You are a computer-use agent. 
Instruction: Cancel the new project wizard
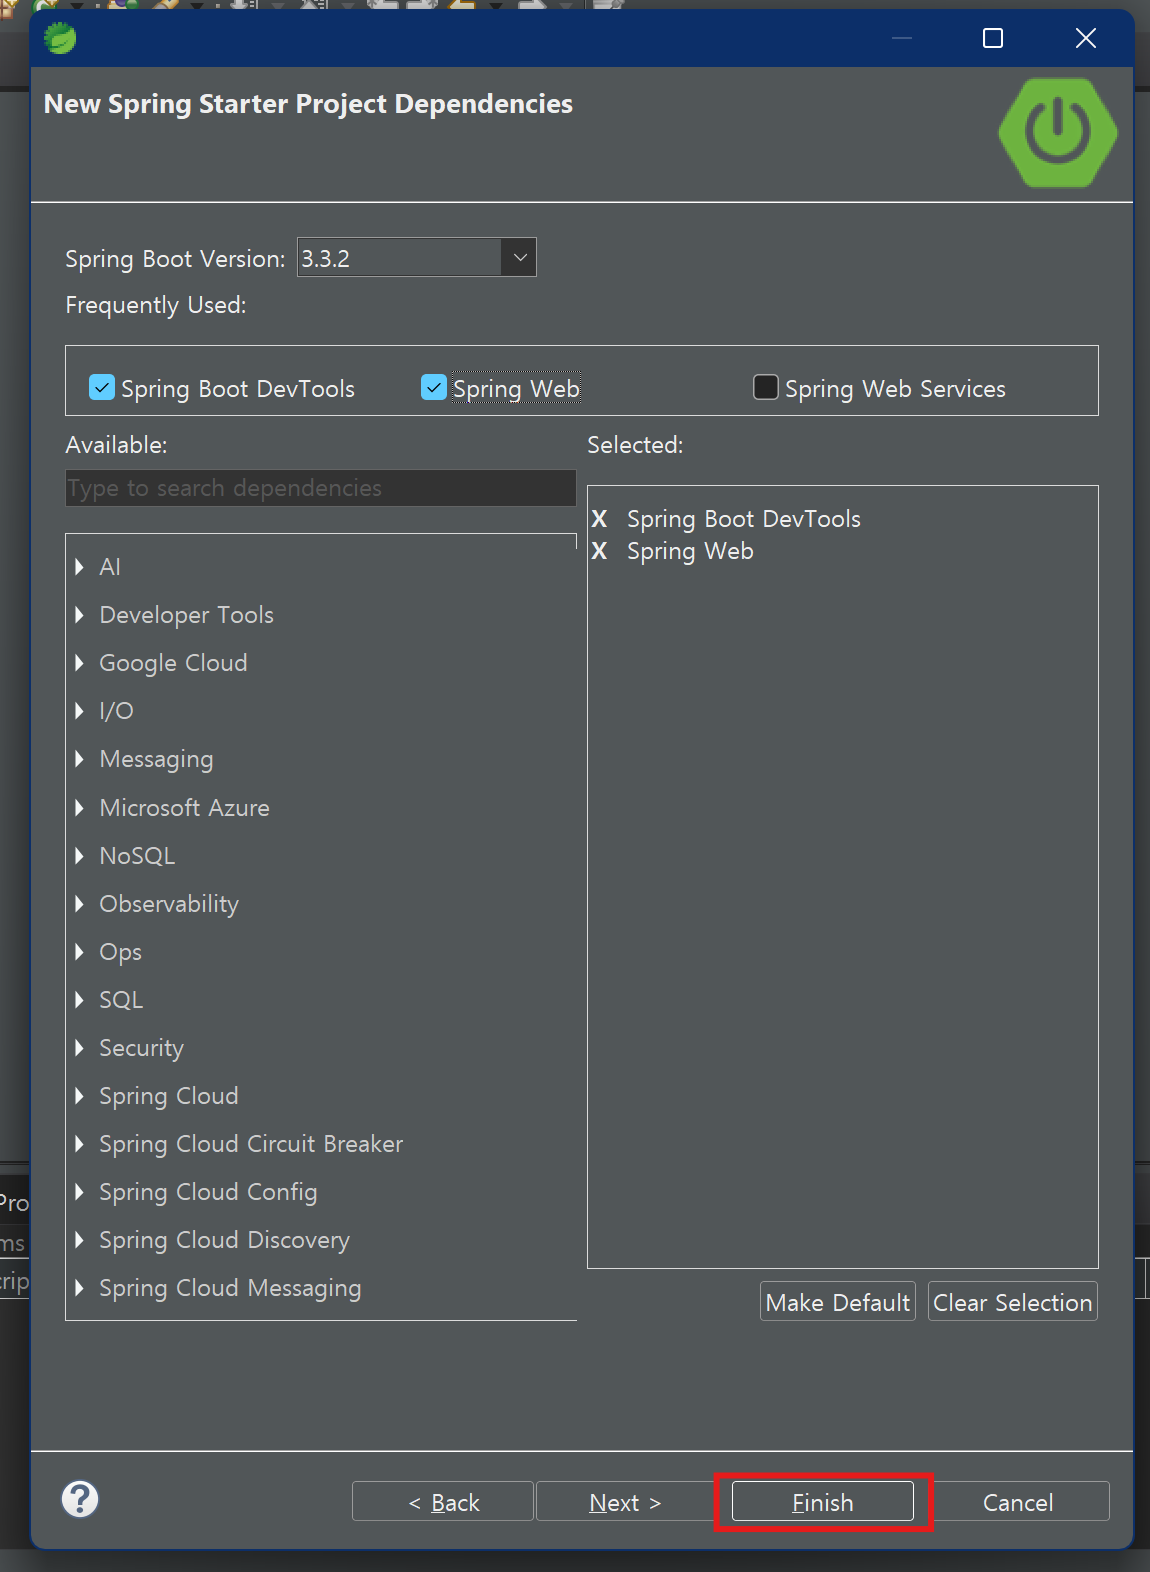point(1018,1501)
